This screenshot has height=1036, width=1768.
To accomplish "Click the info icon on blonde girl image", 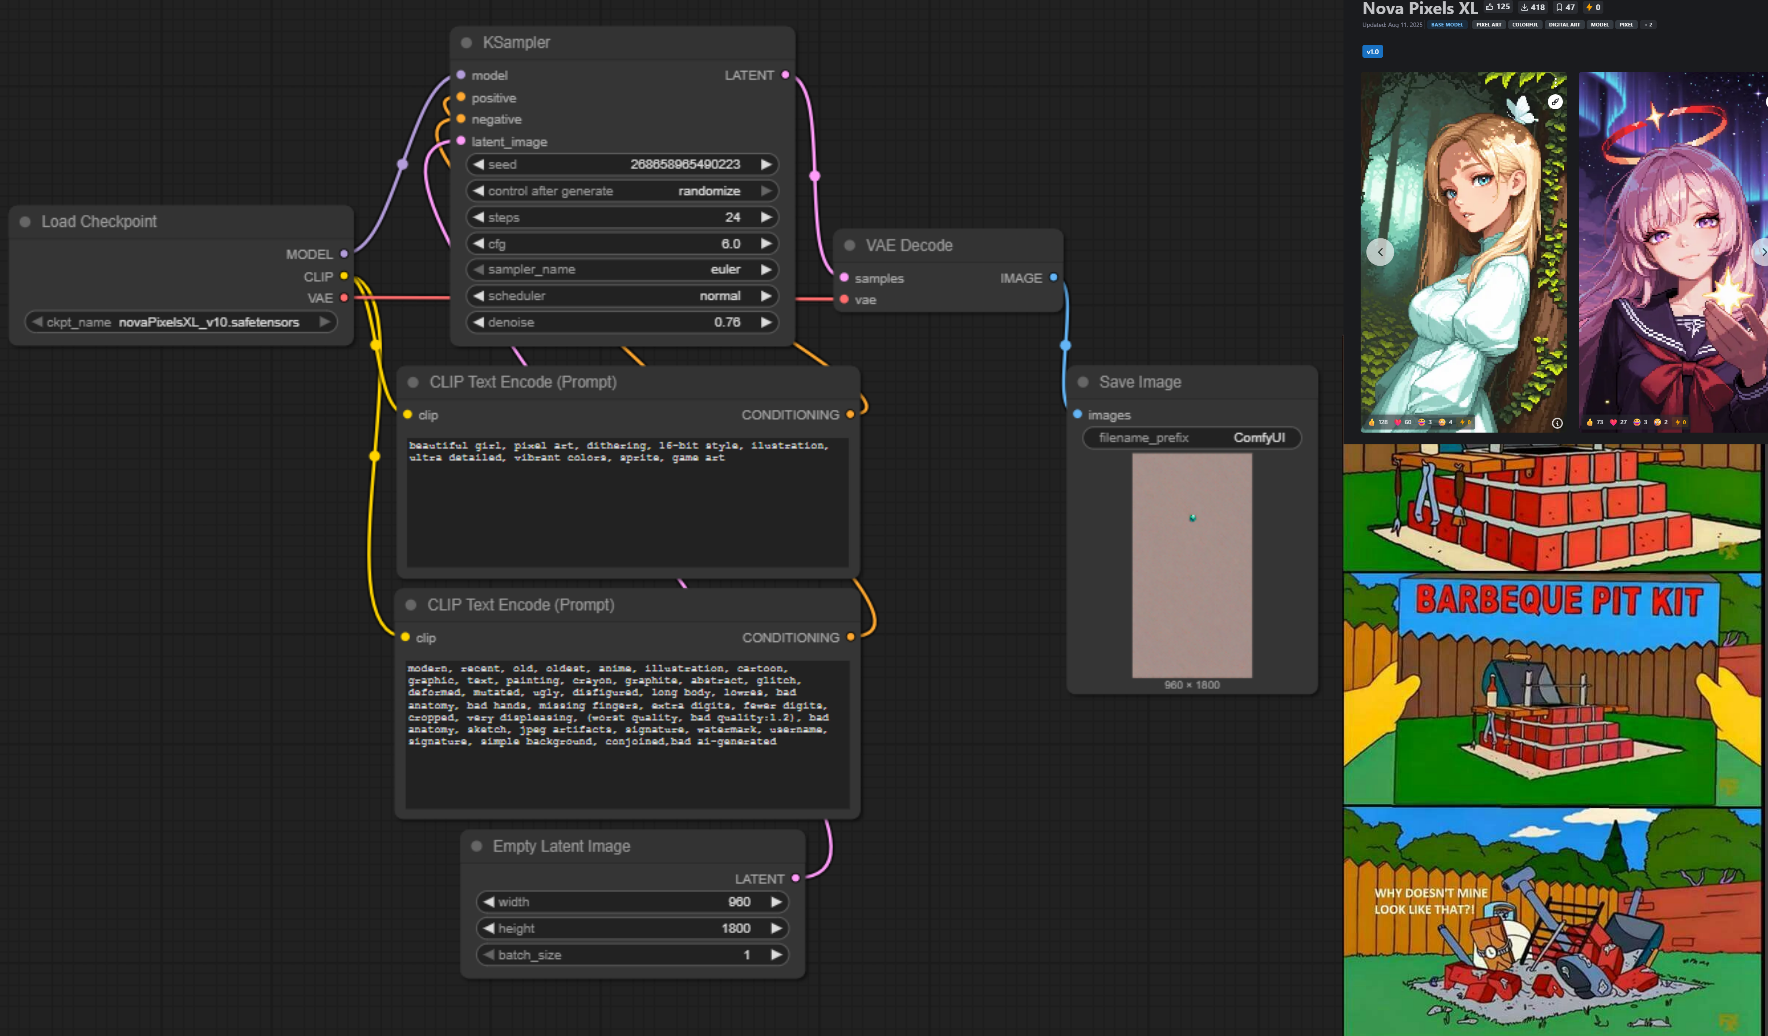I will 1557,423.
